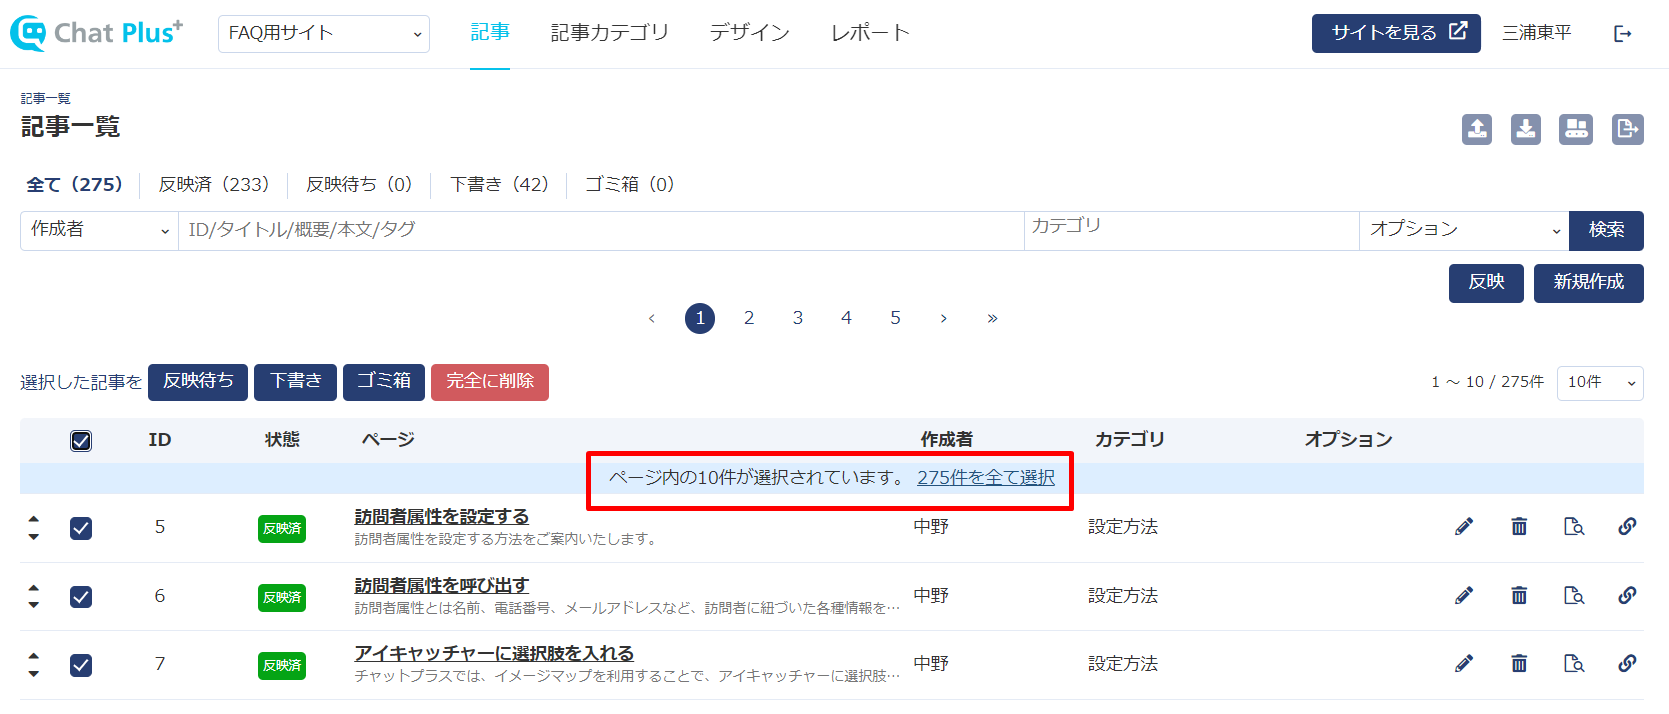Click the pencil edit icon for article 5

coord(1464,527)
